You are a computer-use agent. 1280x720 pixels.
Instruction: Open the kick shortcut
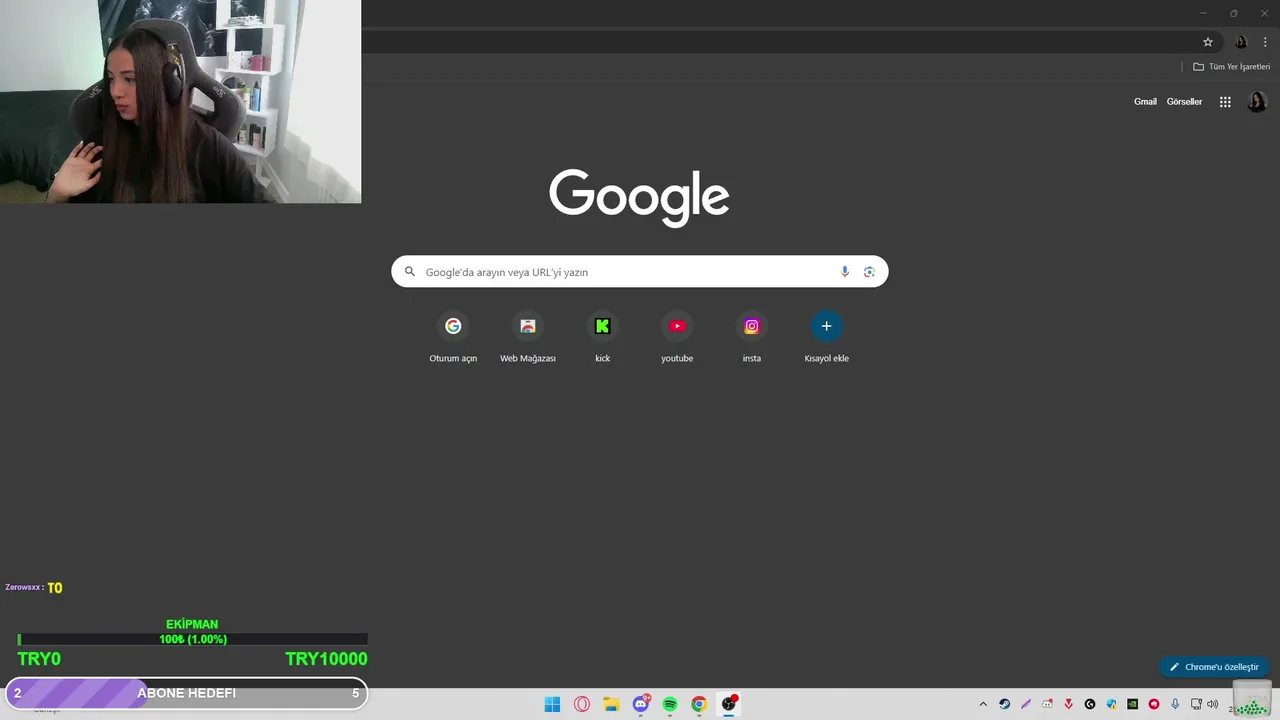click(602, 338)
